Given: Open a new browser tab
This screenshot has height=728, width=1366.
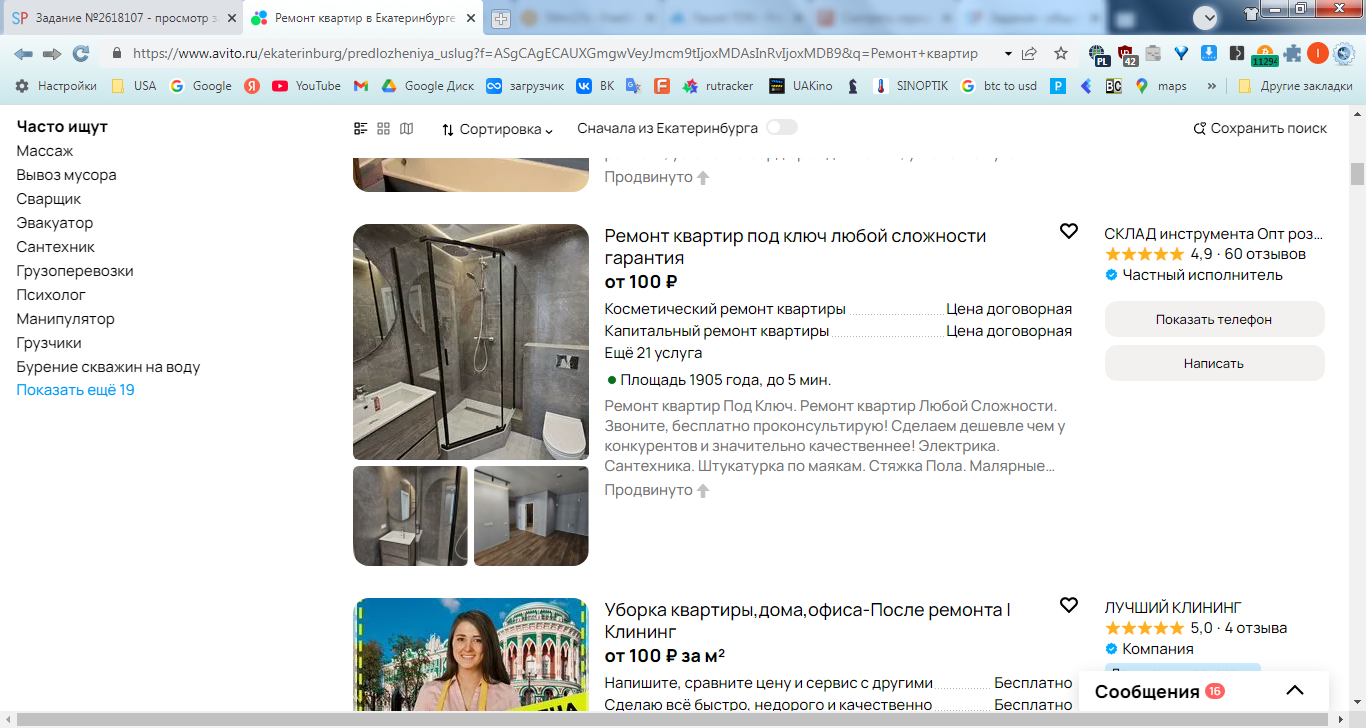Looking at the screenshot, I should click(501, 19).
